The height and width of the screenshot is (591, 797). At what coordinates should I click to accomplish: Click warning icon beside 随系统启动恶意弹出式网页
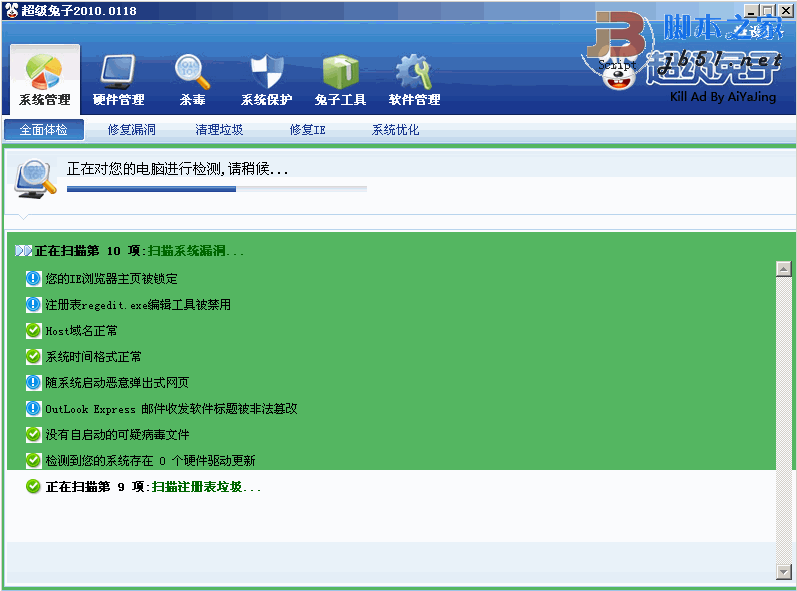[33, 383]
